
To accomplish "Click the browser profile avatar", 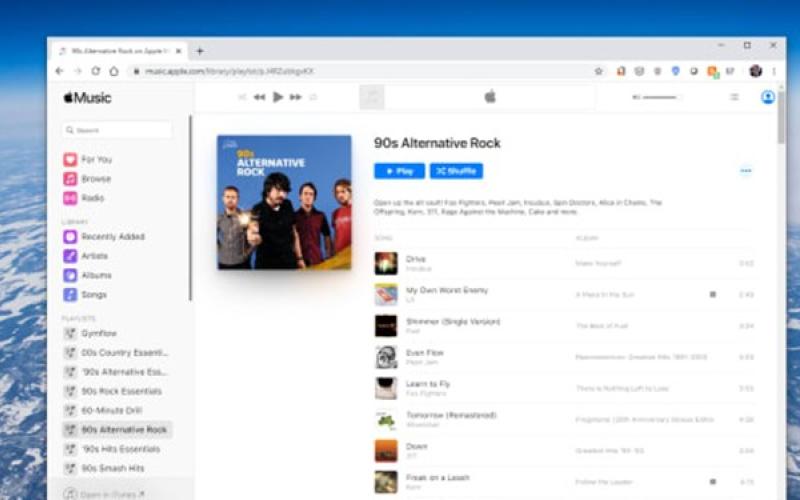I will point(756,71).
